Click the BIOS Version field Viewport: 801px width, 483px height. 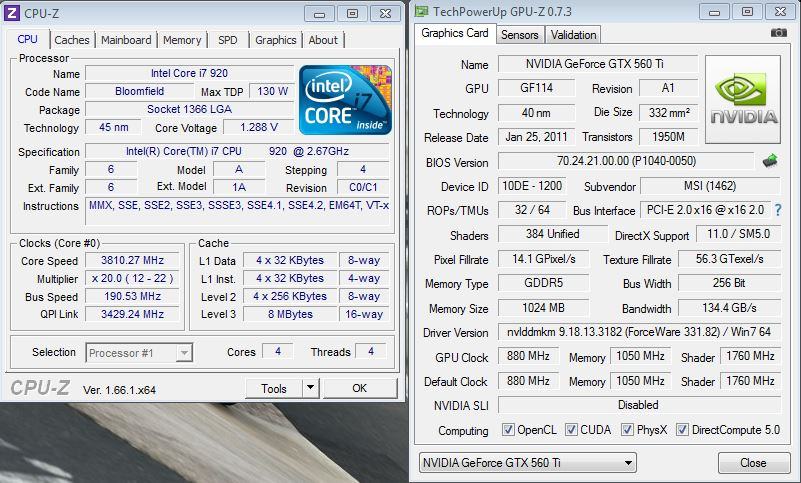click(x=626, y=161)
